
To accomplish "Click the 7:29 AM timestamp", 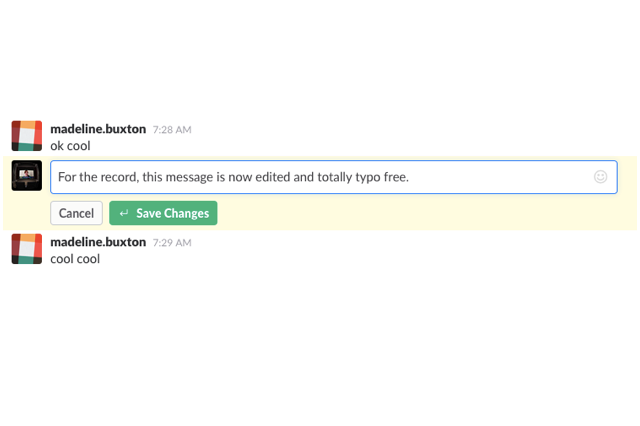I will coord(172,243).
